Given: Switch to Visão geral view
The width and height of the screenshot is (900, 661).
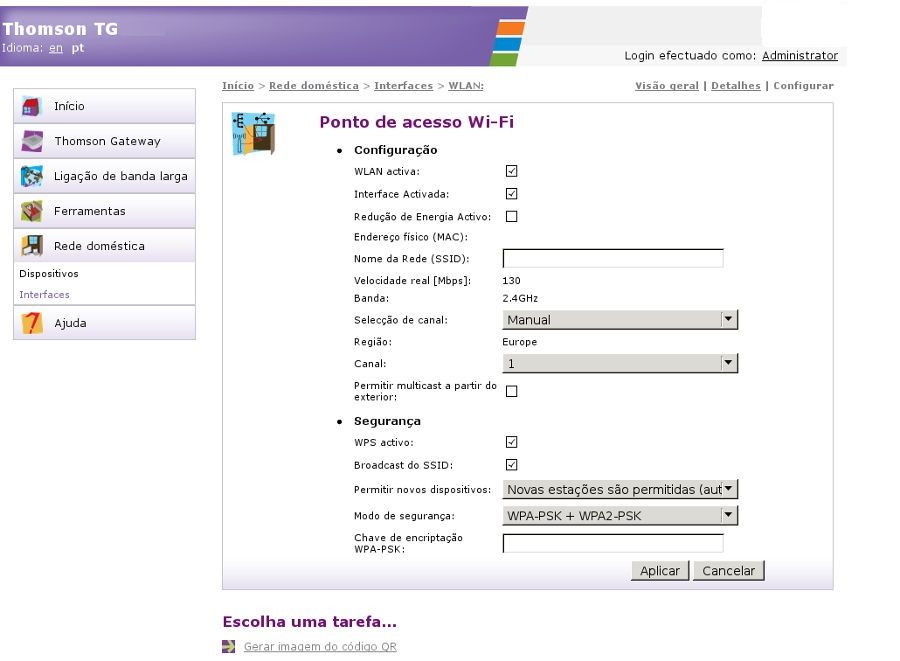Looking at the screenshot, I should pos(666,85).
